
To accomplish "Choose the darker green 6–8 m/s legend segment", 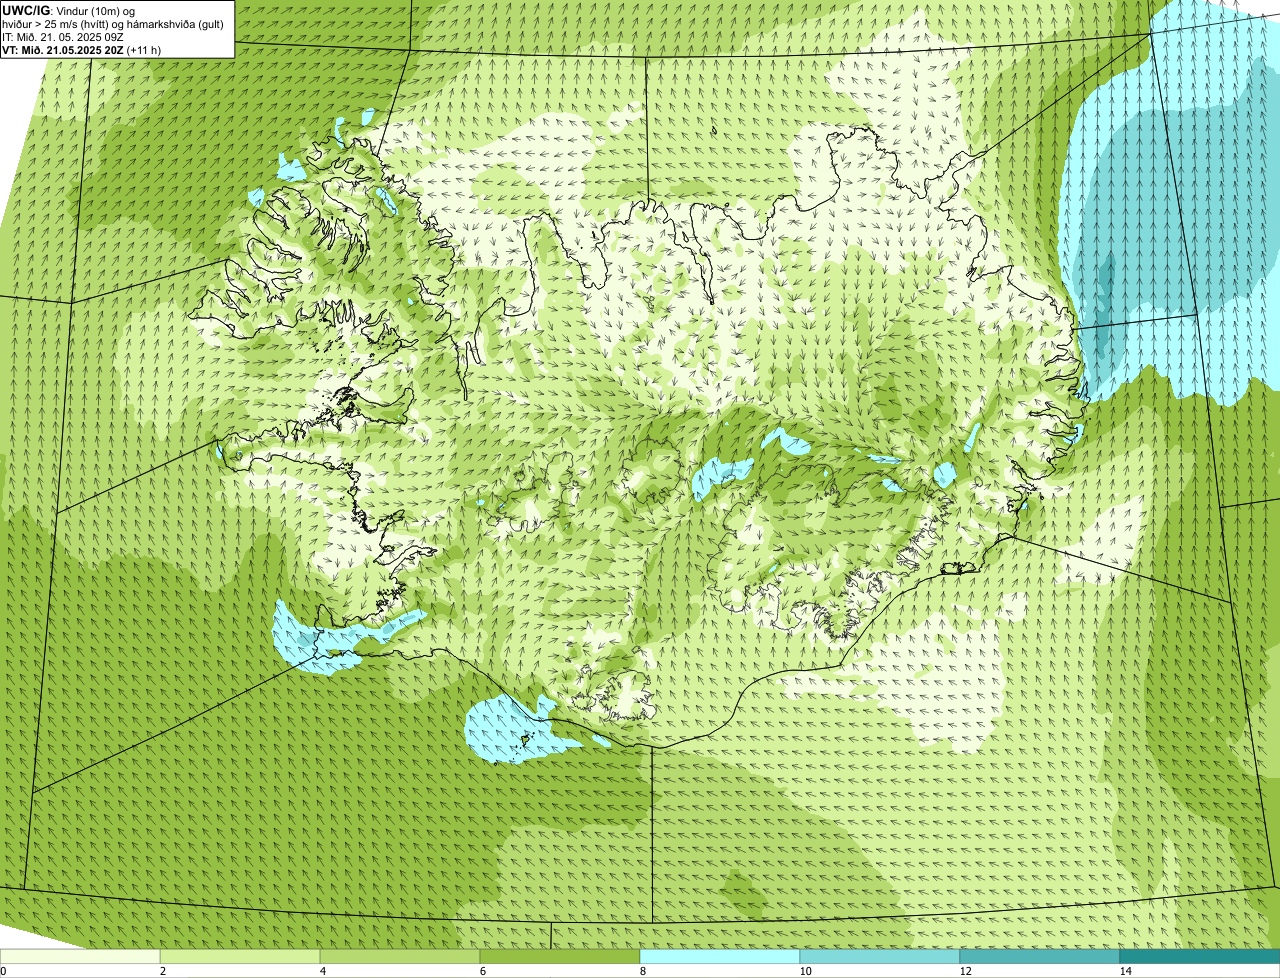I will coord(560,956).
